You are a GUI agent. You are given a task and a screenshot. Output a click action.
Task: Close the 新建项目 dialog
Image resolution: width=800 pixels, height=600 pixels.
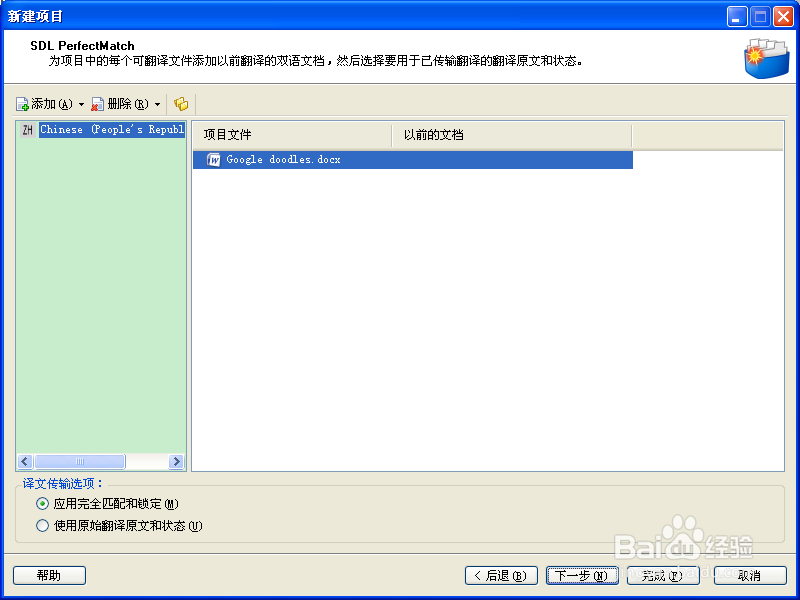[783, 16]
